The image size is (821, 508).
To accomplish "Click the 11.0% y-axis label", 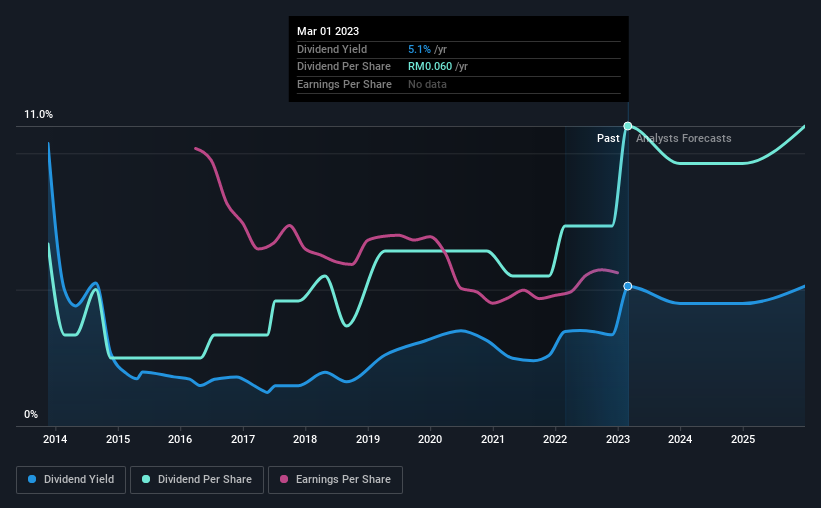I will [38, 115].
